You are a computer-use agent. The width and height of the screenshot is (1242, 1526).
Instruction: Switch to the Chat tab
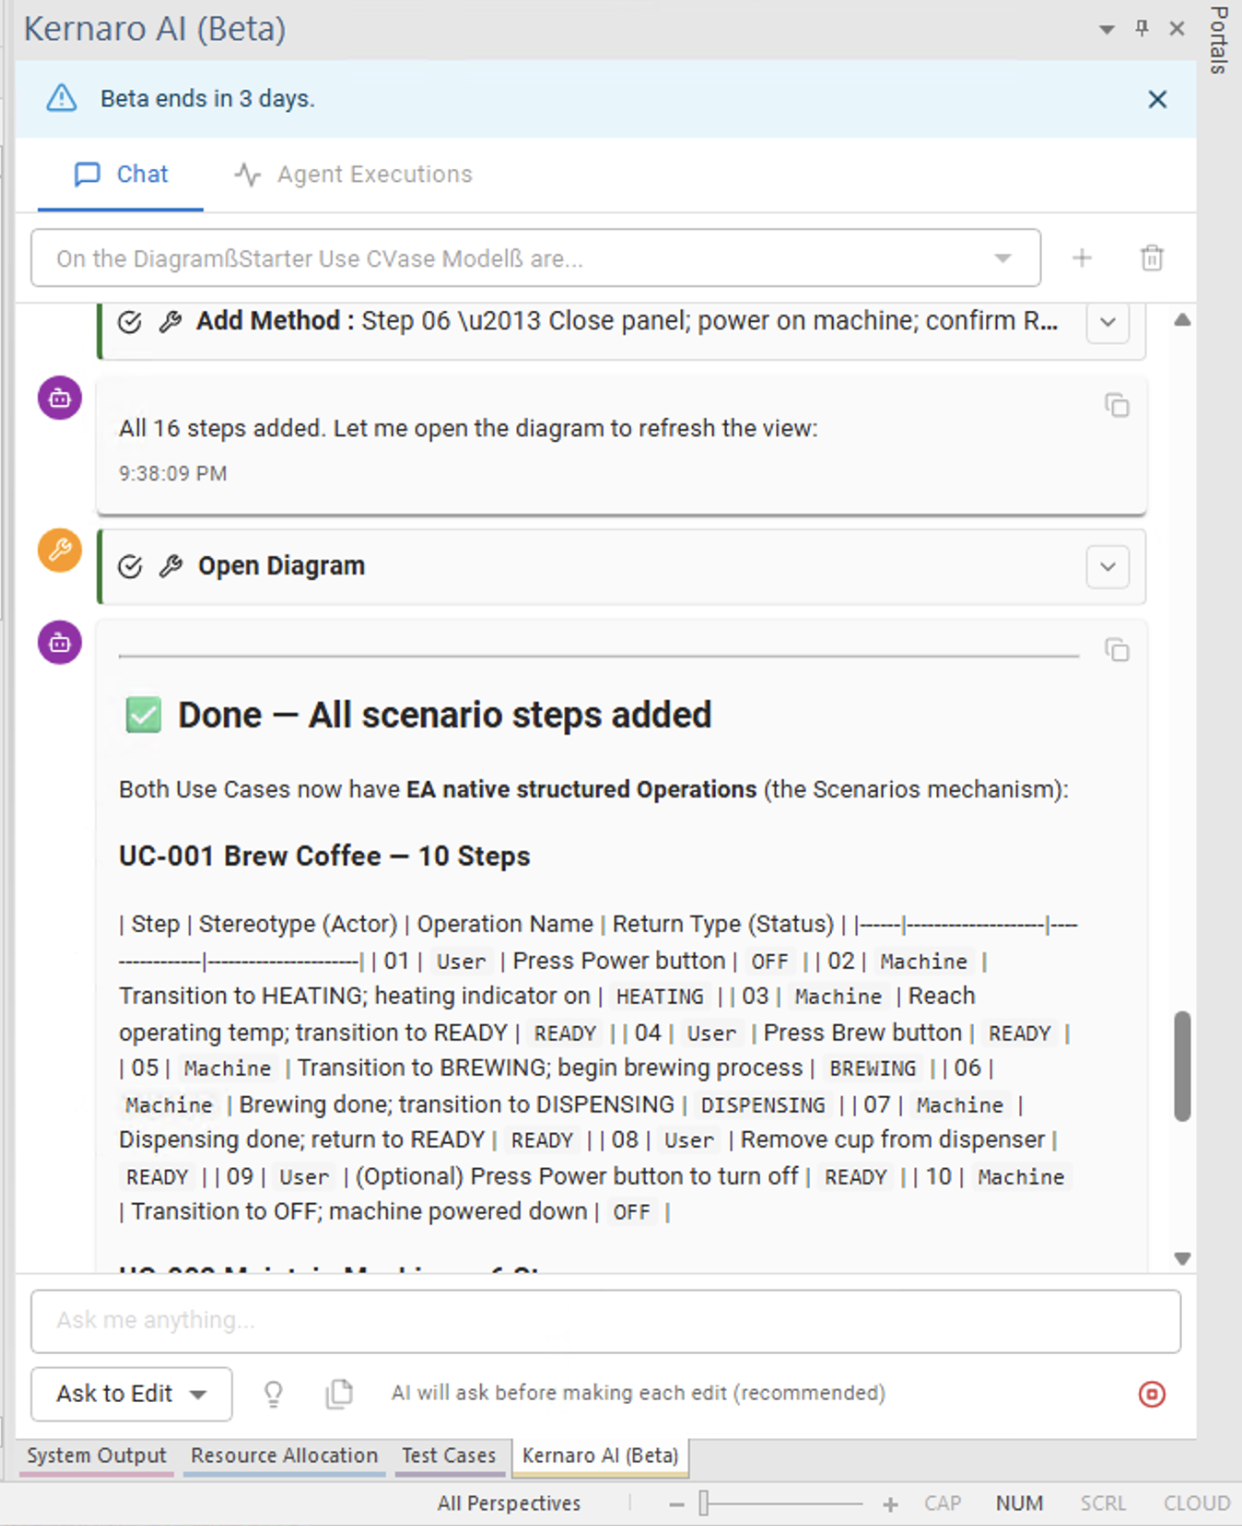pyautogui.click(x=121, y=174)
